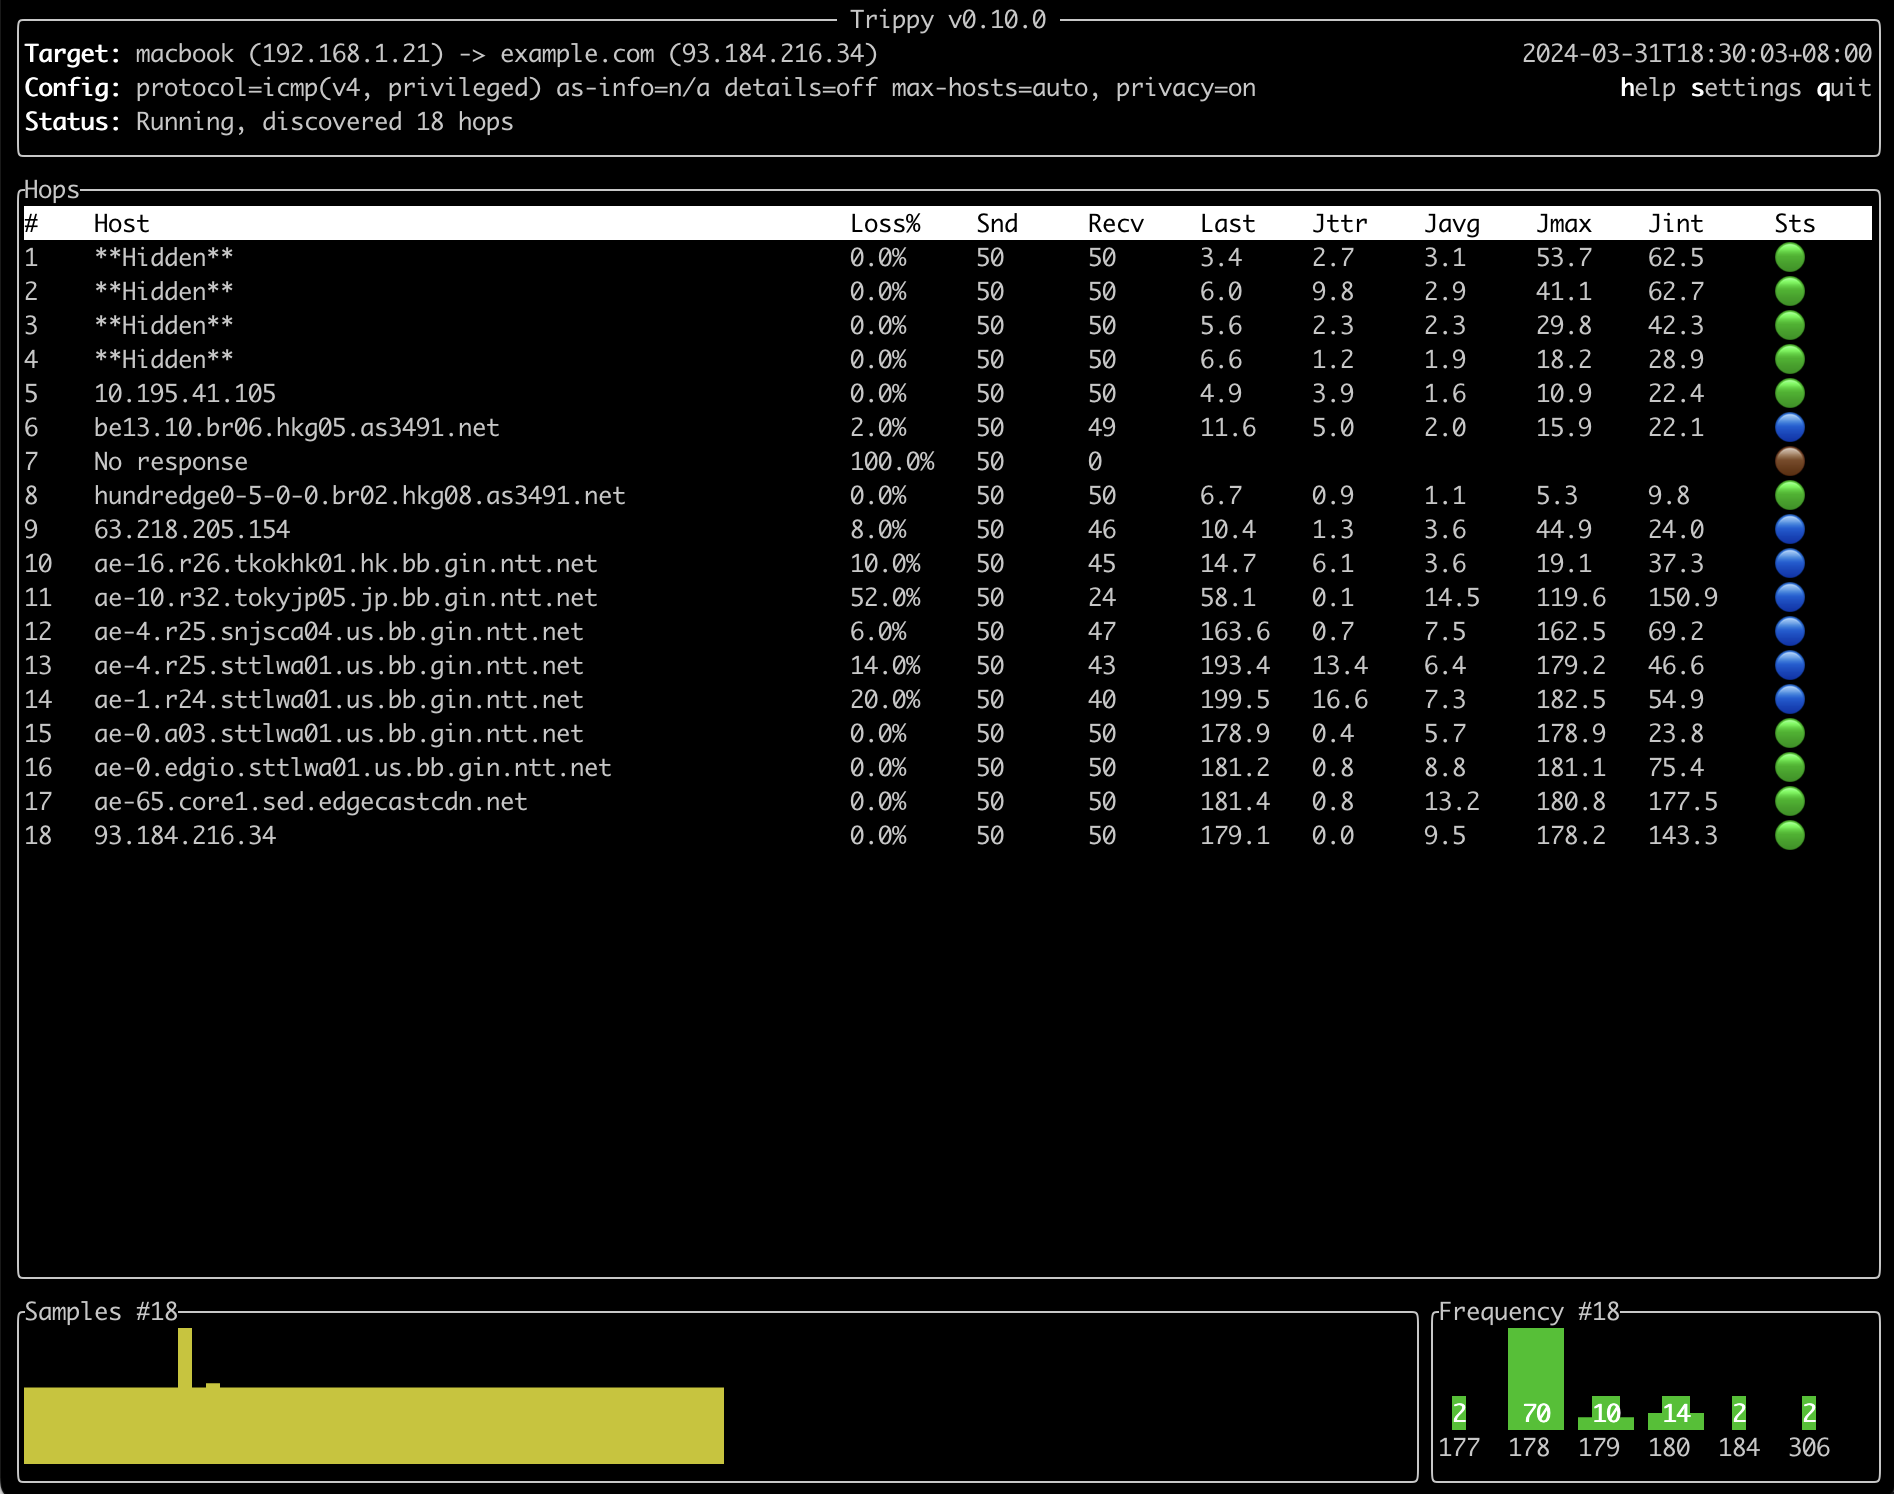Click the blue status dot for ae-4.r25.snjsca04 hop

tap(1789, 632)
